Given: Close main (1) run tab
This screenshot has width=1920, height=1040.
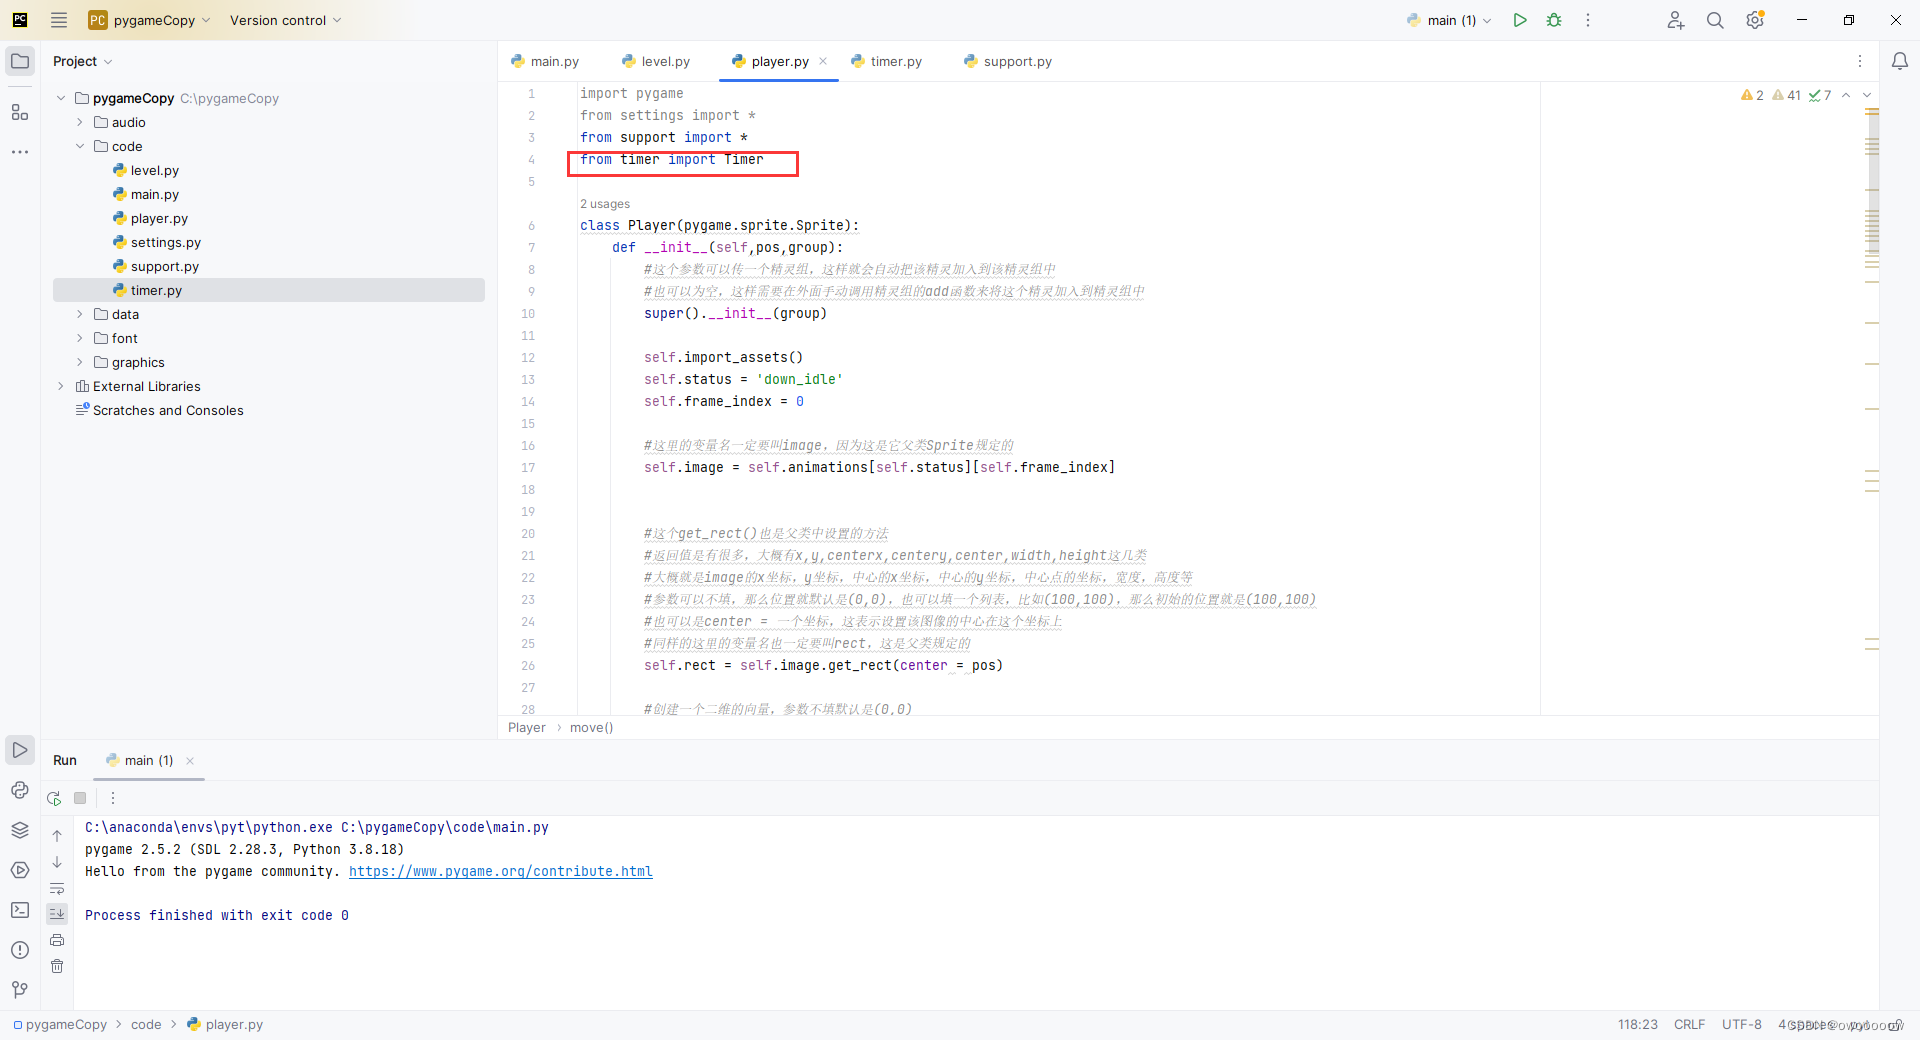Looking at the screenshot, I should point(190,761).
